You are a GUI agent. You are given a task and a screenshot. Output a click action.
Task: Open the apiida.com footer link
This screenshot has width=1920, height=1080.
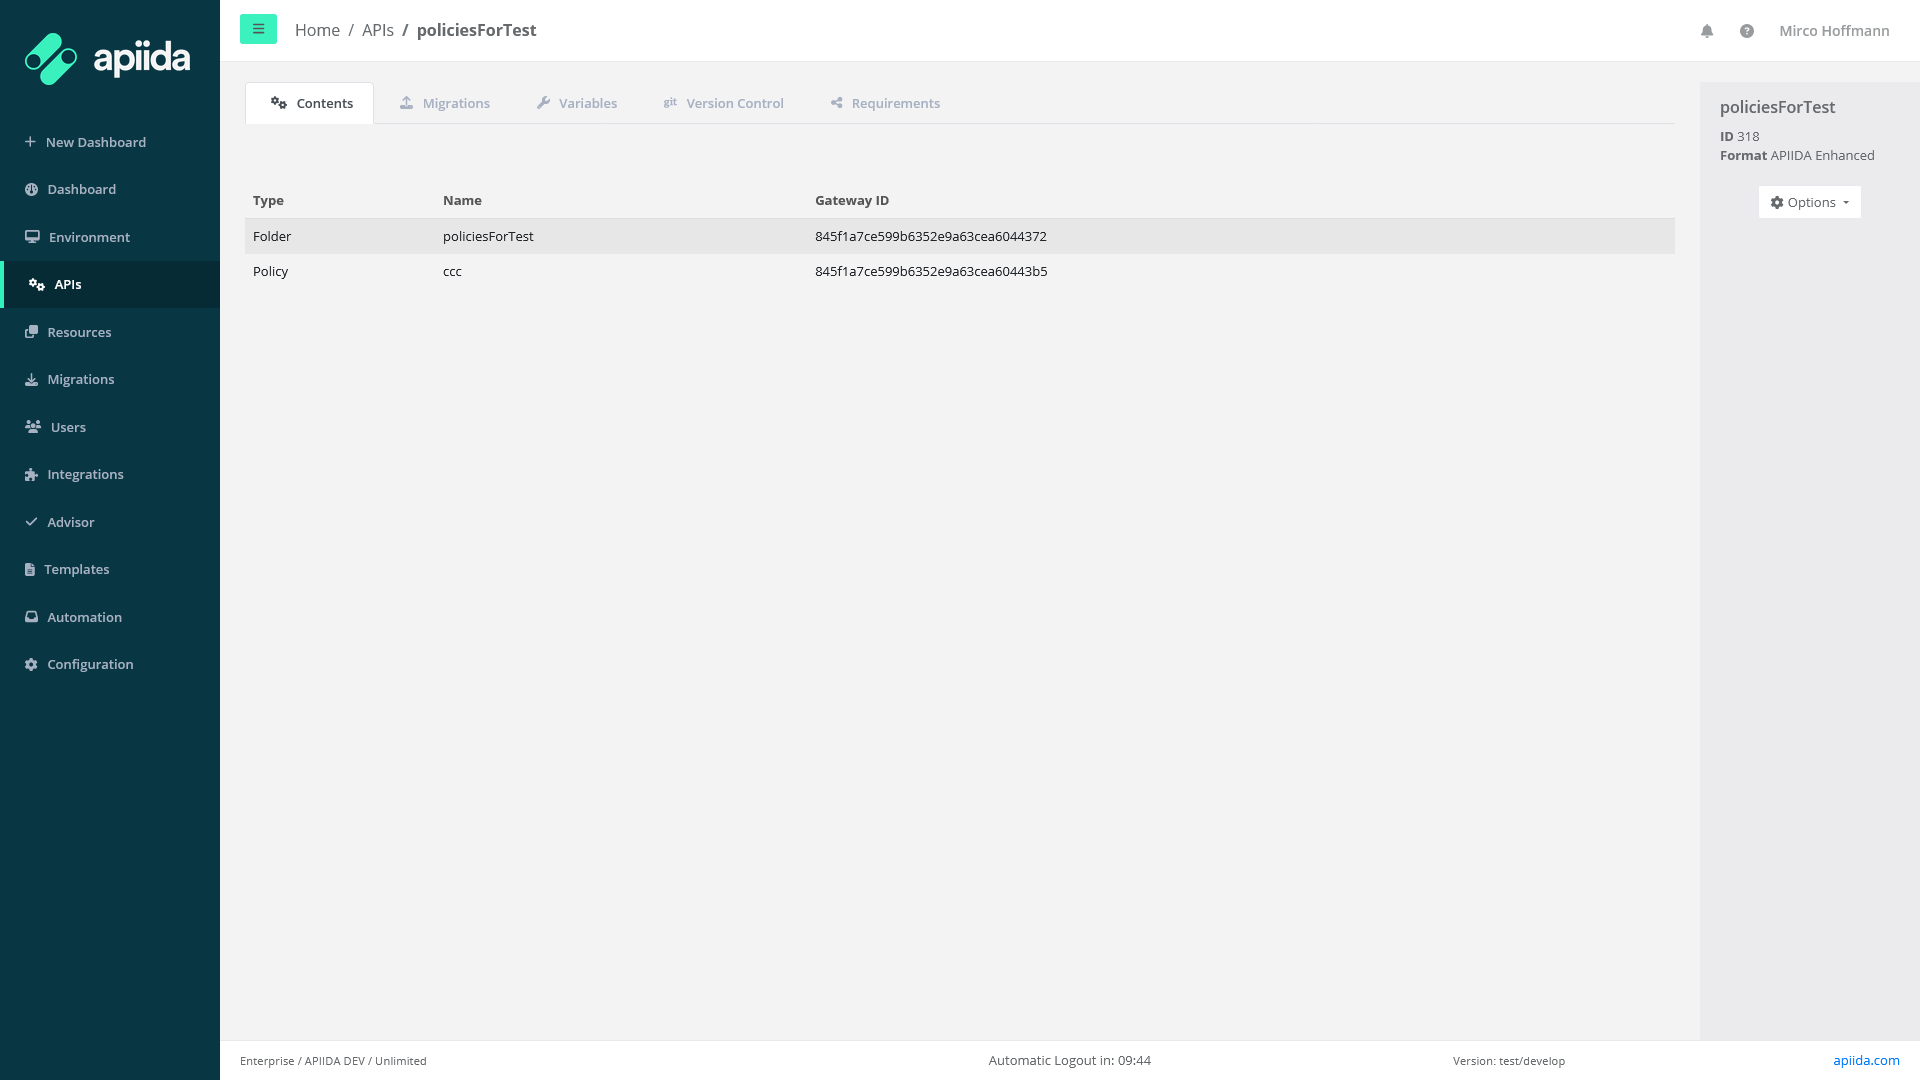1865,1060
